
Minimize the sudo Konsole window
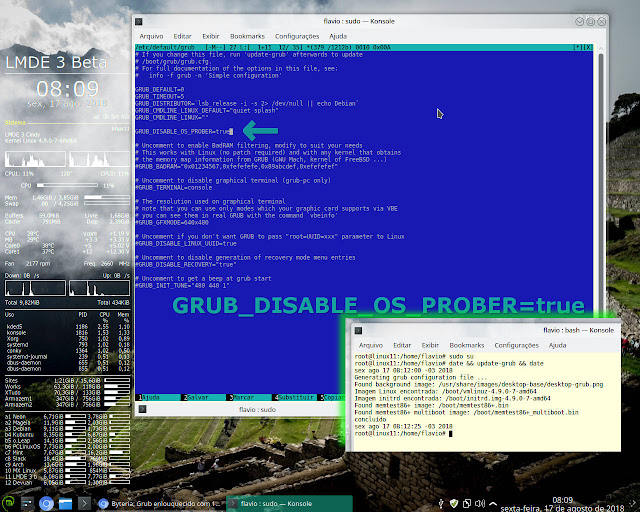coord(579,21)
